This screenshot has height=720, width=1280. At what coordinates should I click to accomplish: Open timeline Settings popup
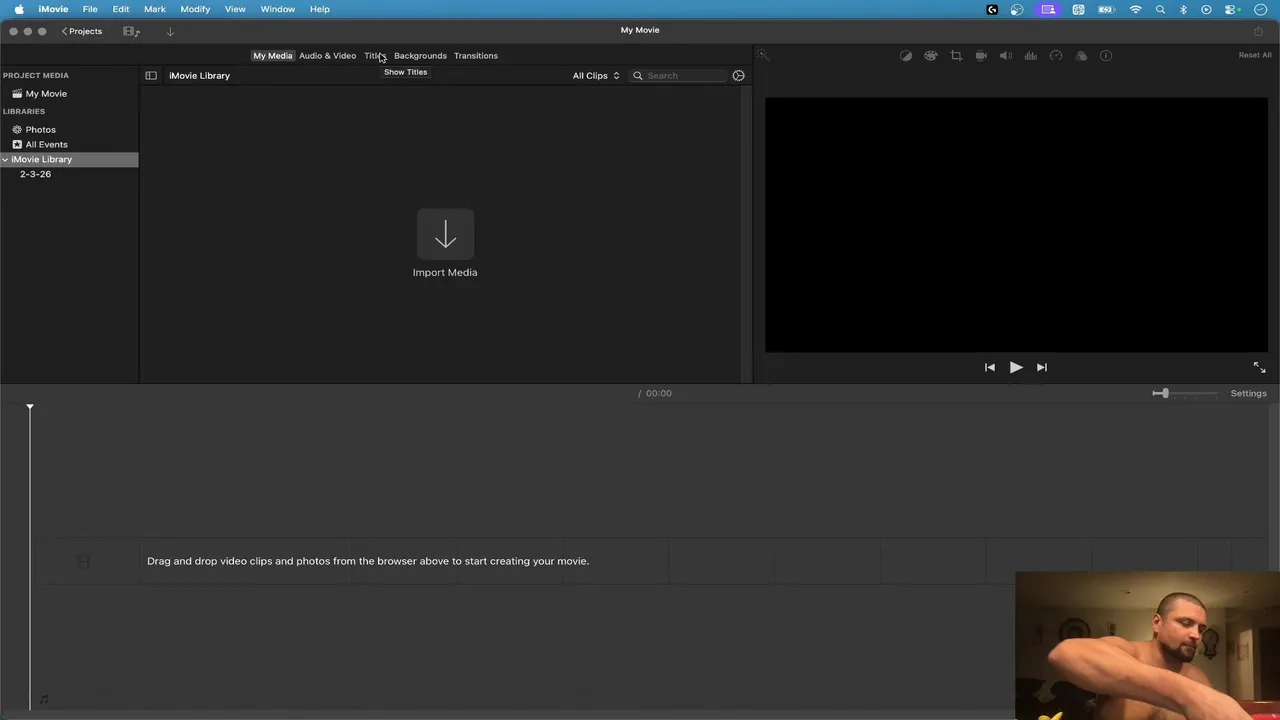1248,393
